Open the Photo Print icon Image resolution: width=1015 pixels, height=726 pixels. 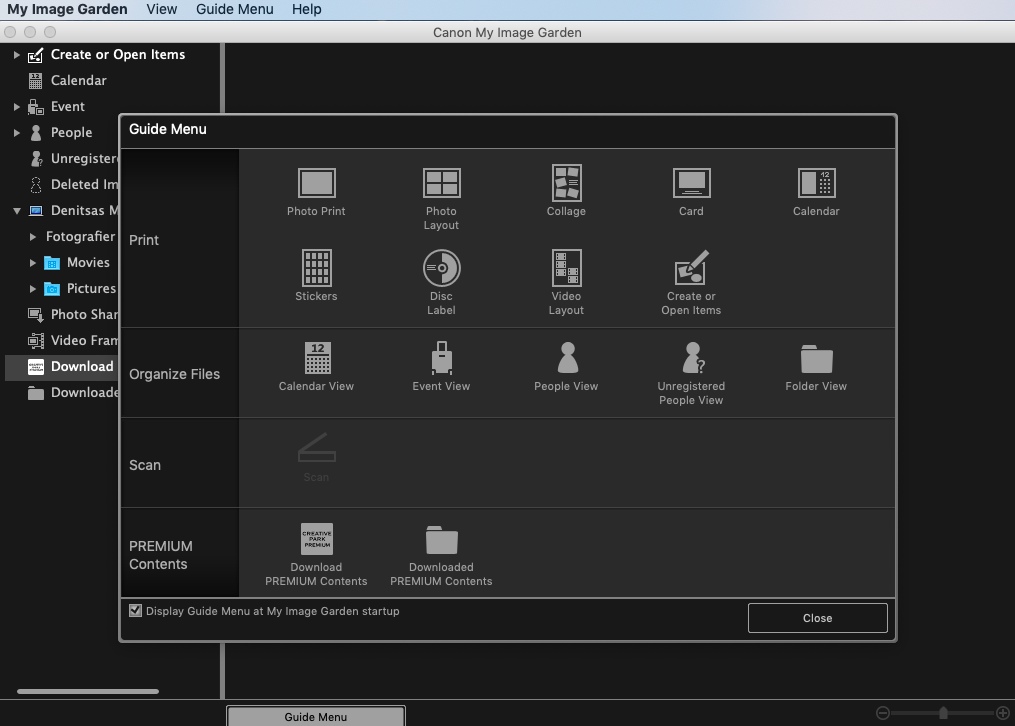point(316,184)
